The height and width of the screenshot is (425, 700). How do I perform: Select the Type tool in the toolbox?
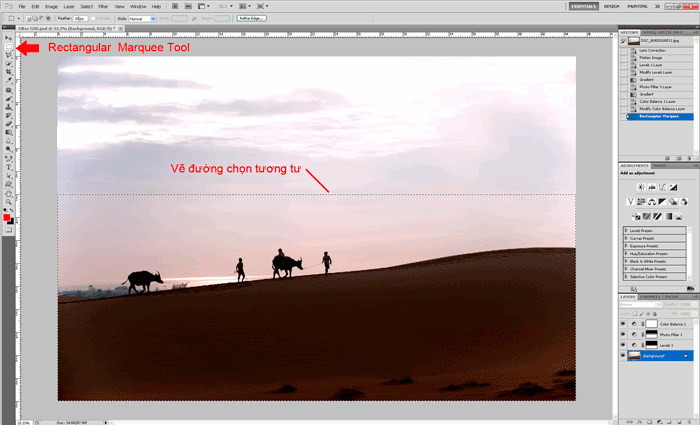click(8, 158)
